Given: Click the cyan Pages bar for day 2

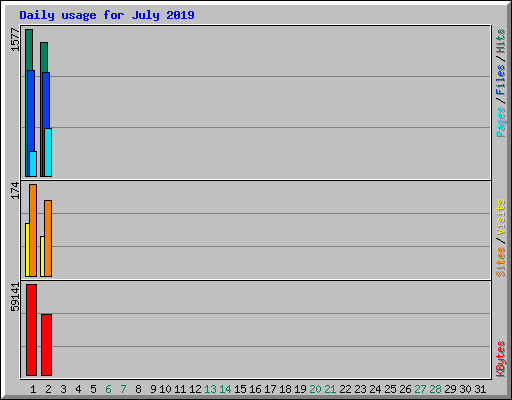Looking at the screenshot, I should pos(48,152).
